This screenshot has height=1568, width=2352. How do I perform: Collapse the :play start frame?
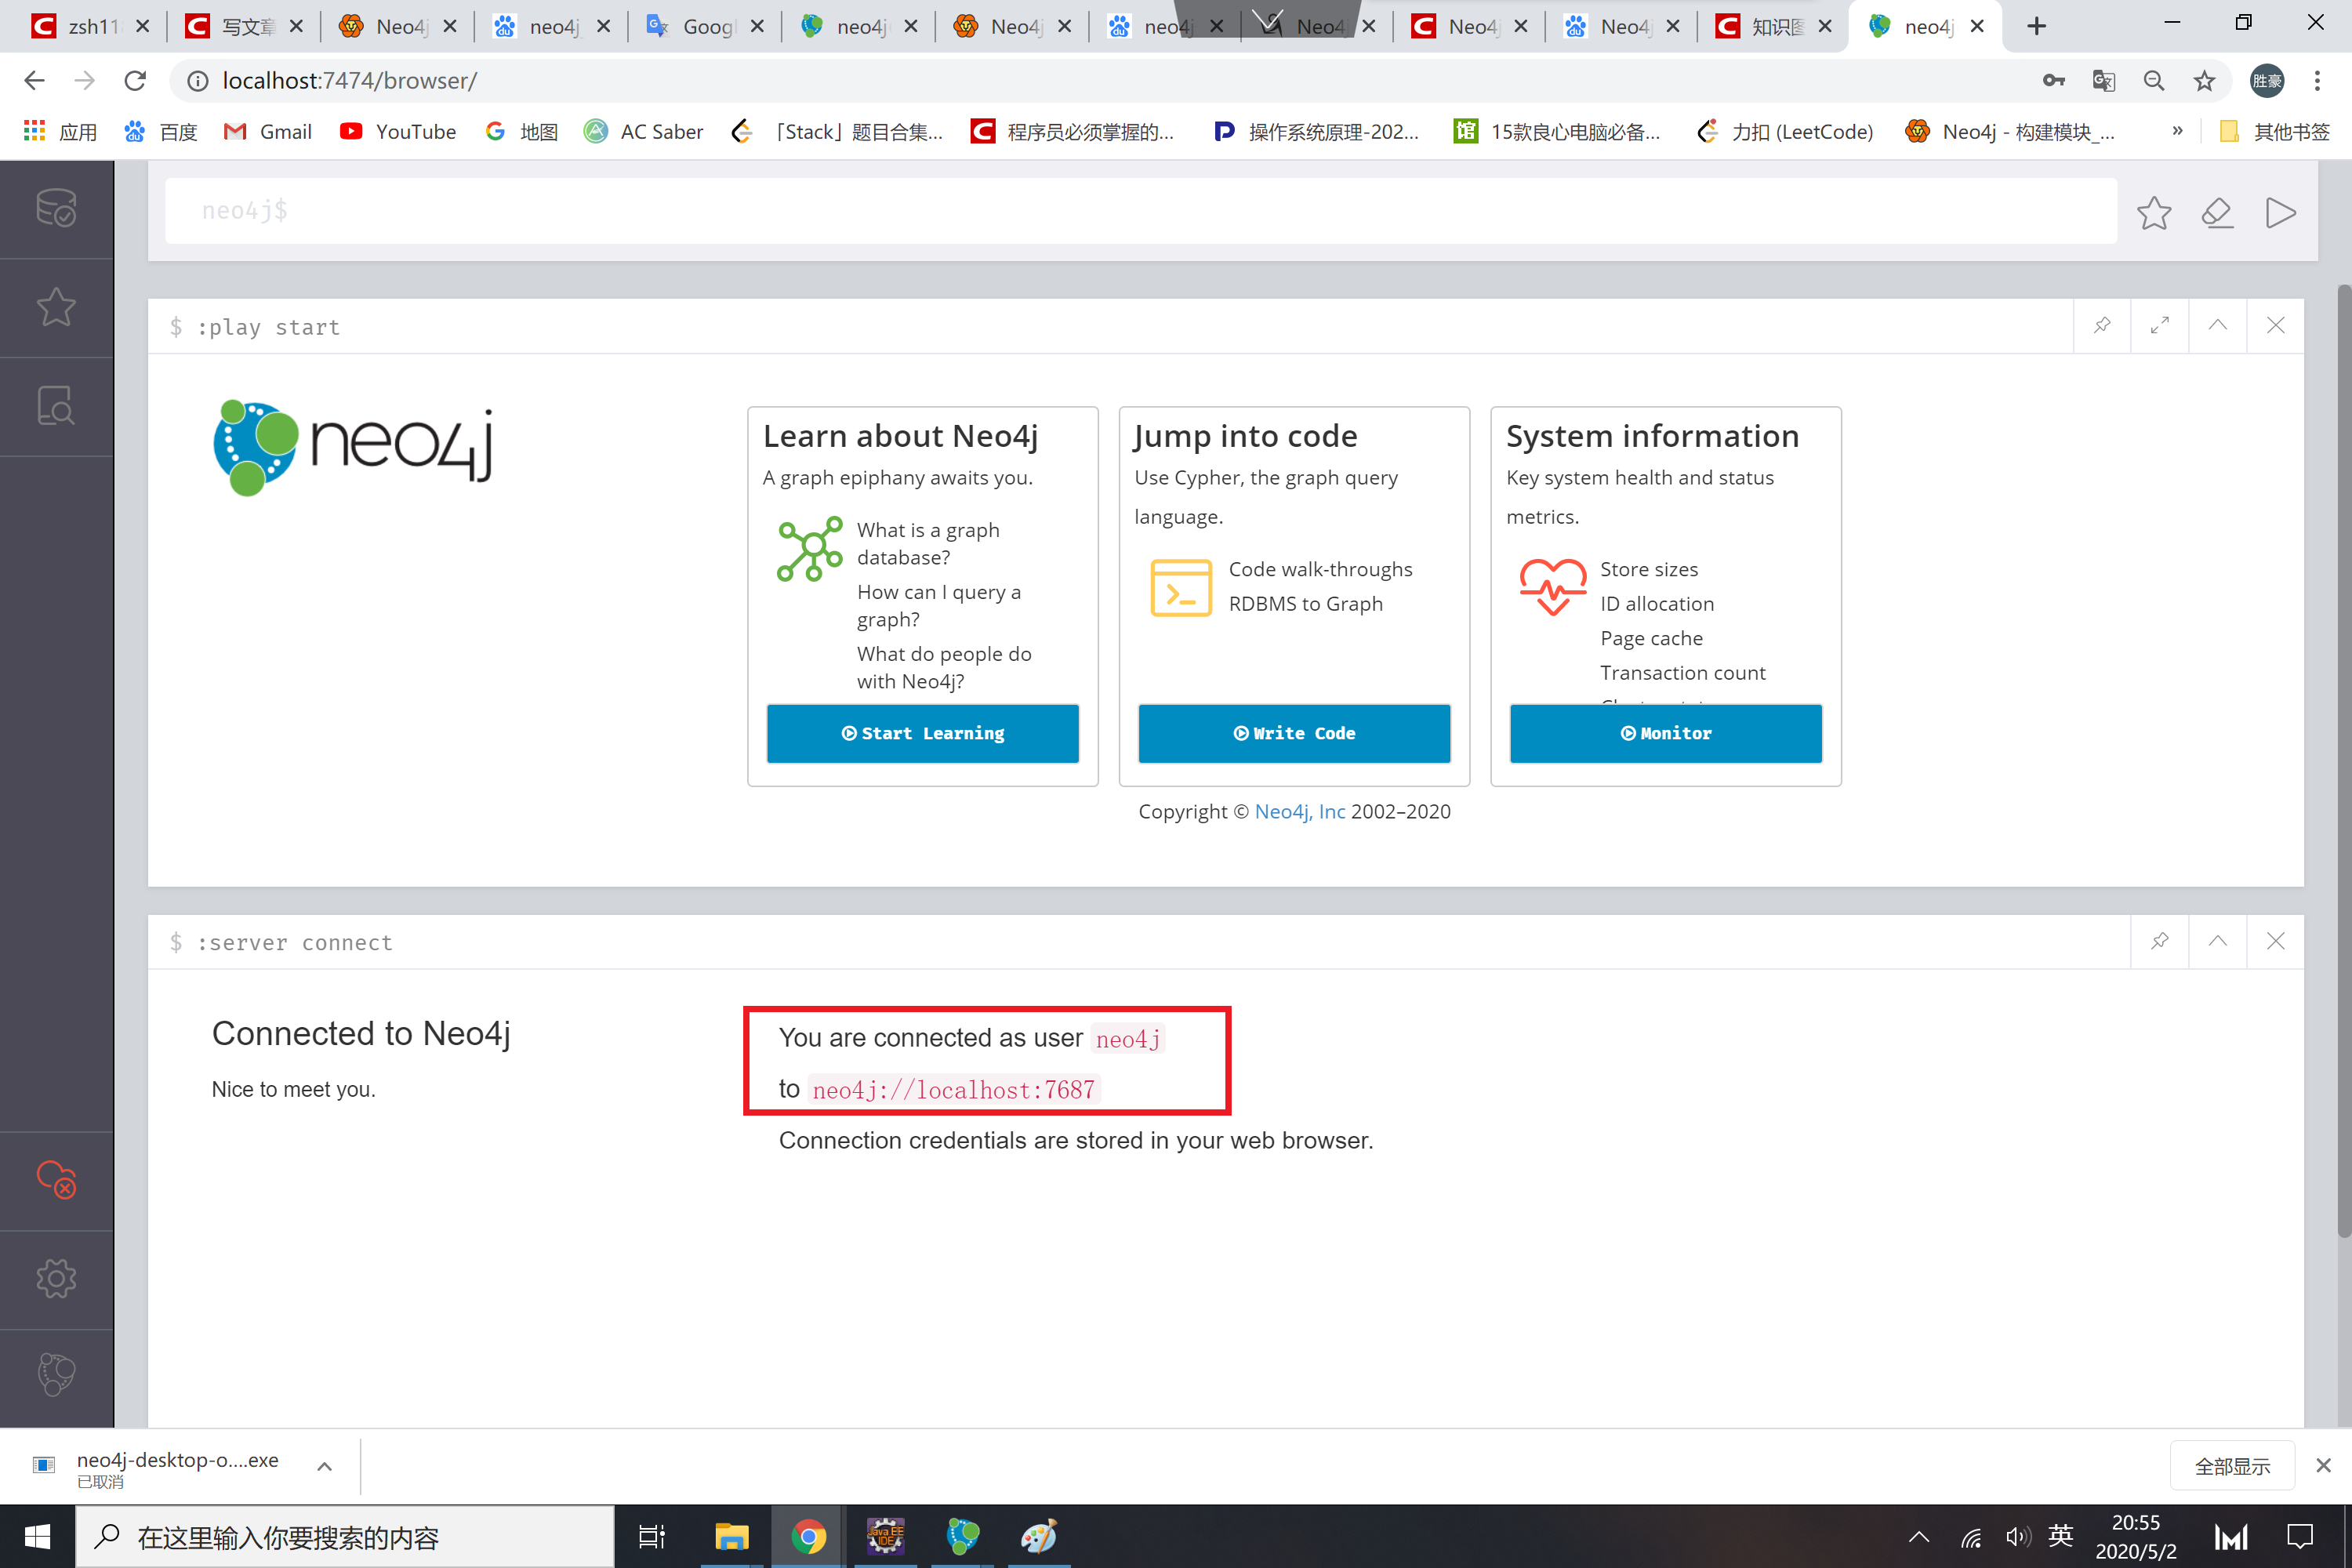2217,326
